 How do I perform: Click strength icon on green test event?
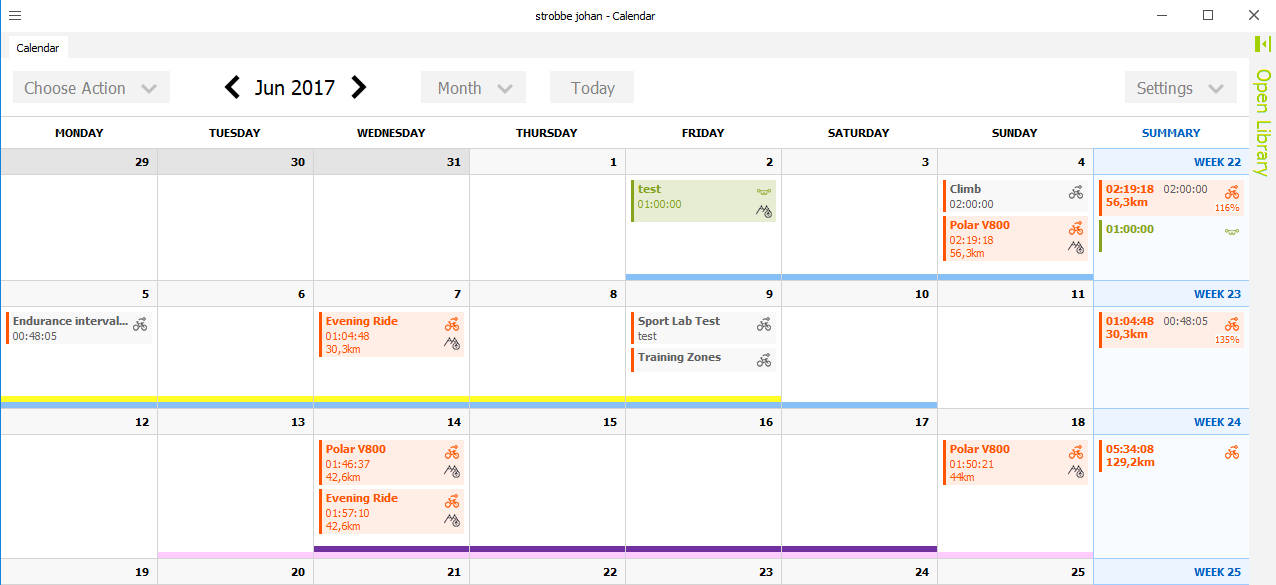click(x=764, y=190)
